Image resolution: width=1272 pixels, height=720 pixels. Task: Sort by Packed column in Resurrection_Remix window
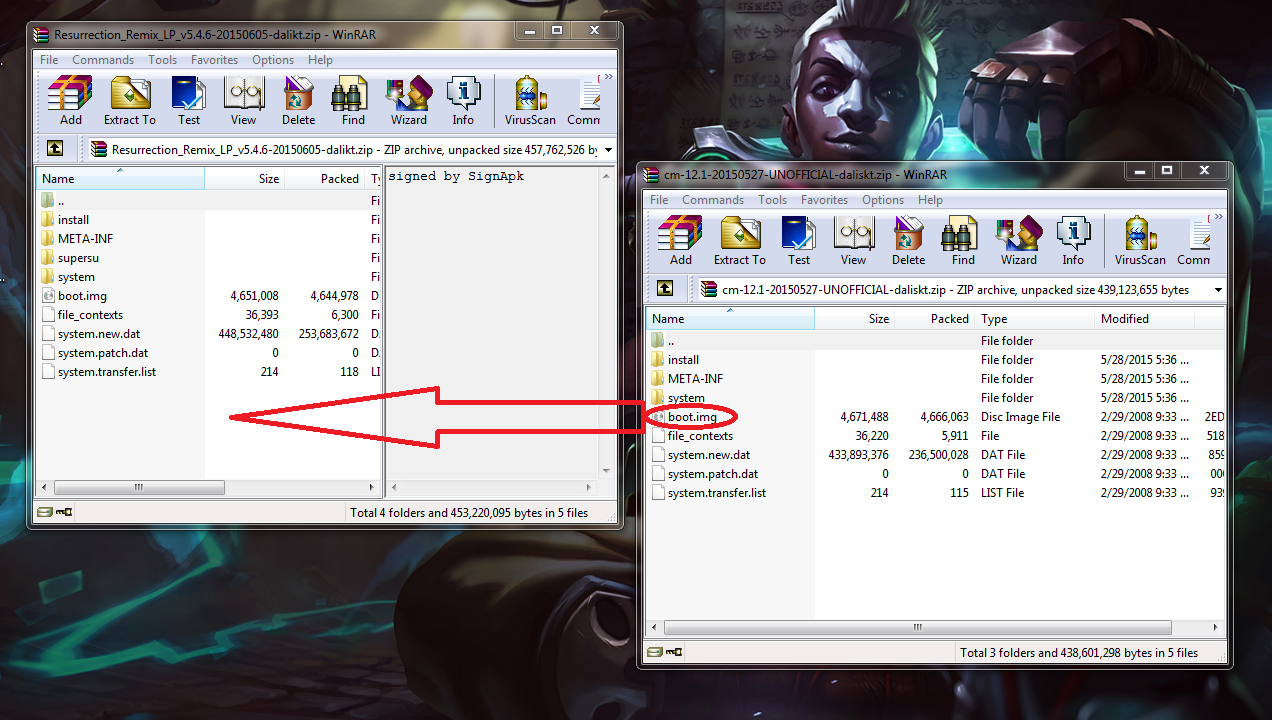324,178
